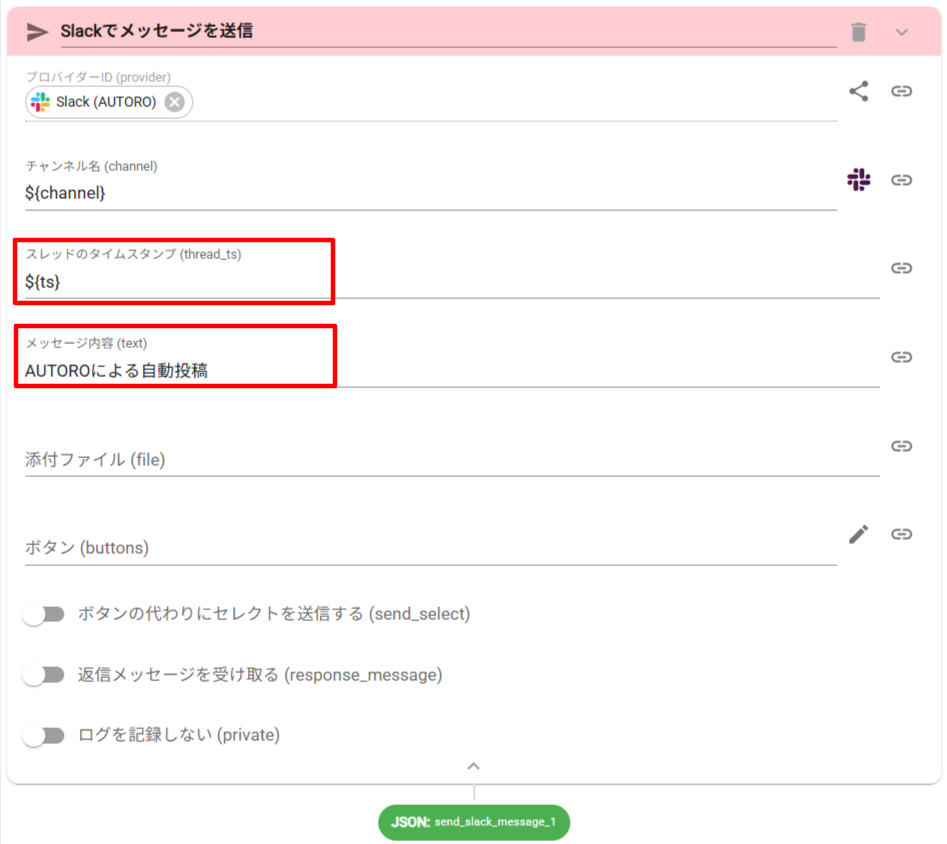Click the attachment file (file) field

pyautogui.click(x=452, y=460)
